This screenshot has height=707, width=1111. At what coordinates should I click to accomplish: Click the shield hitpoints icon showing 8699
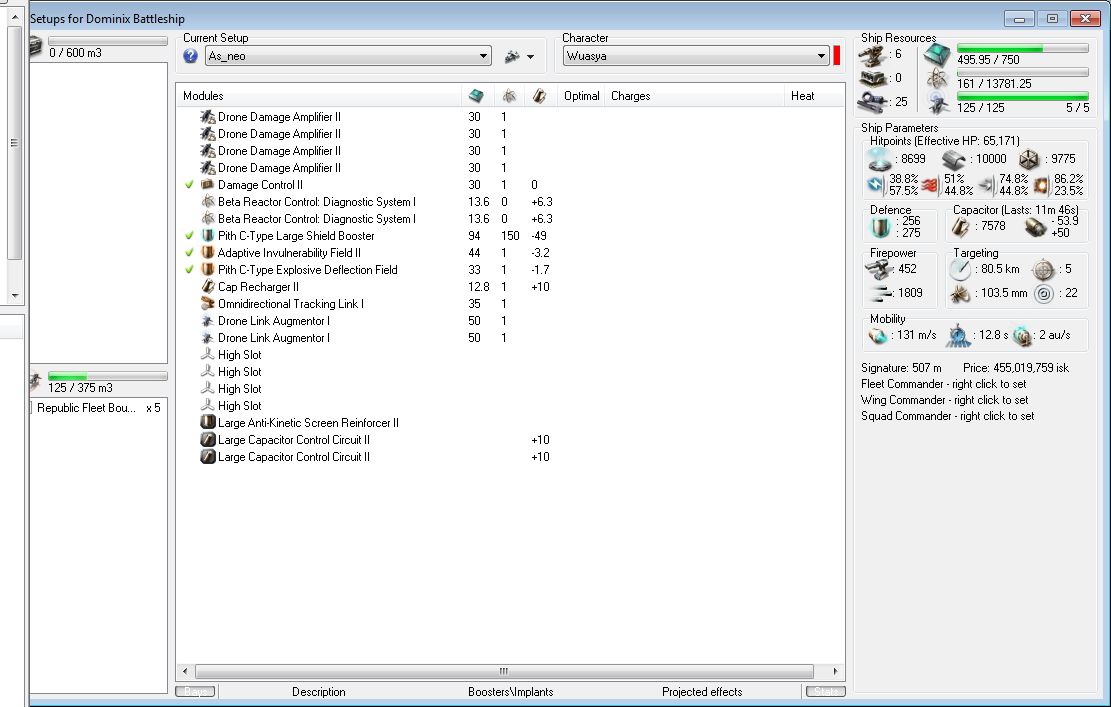880,159
